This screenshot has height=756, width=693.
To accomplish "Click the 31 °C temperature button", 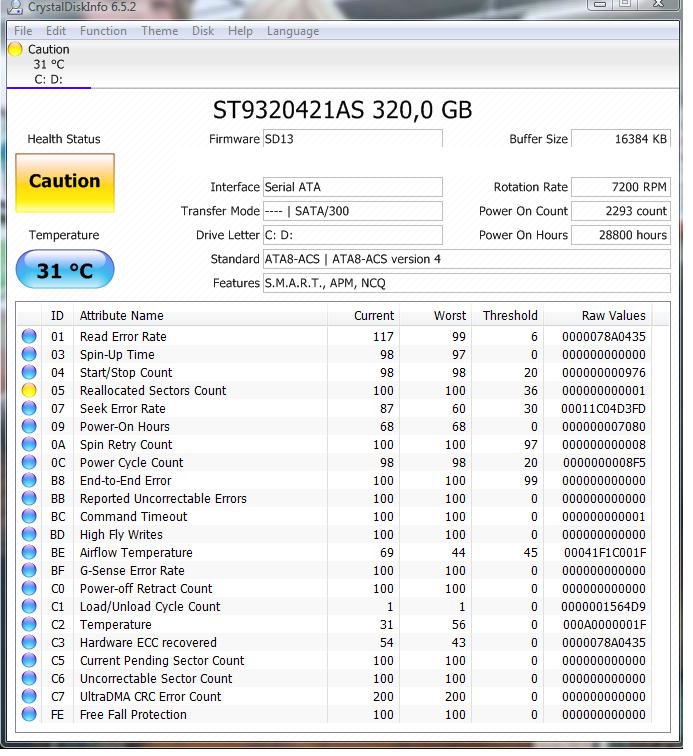I will pos(65,269).
